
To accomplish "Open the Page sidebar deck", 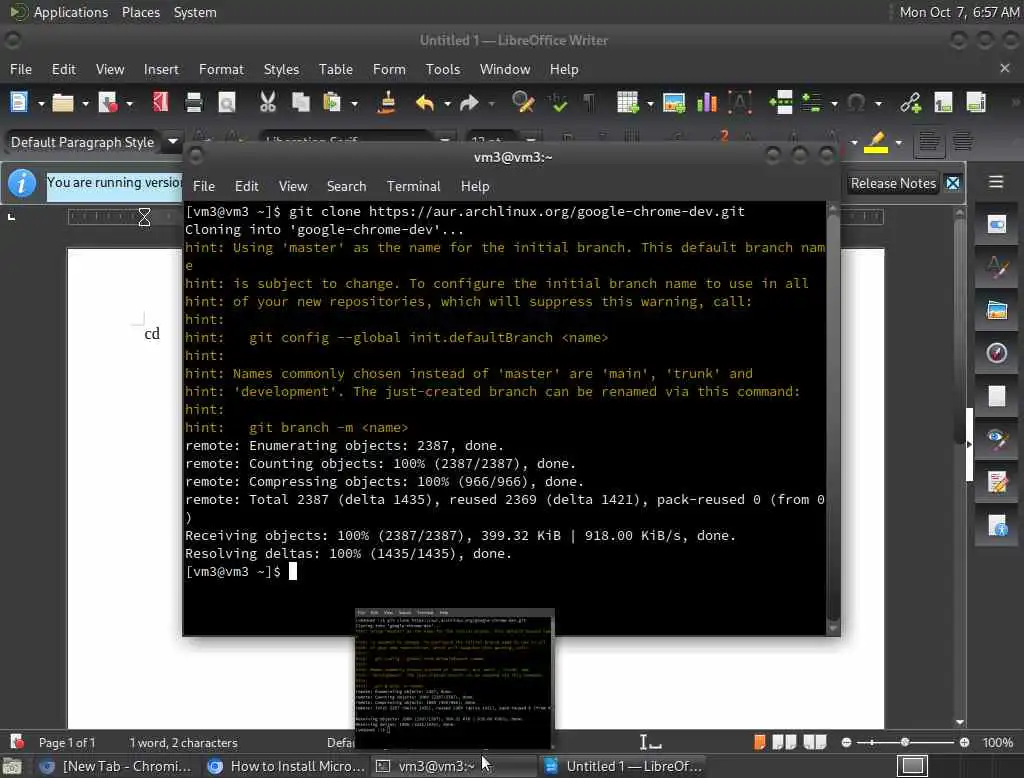I will tap(997, 396).
